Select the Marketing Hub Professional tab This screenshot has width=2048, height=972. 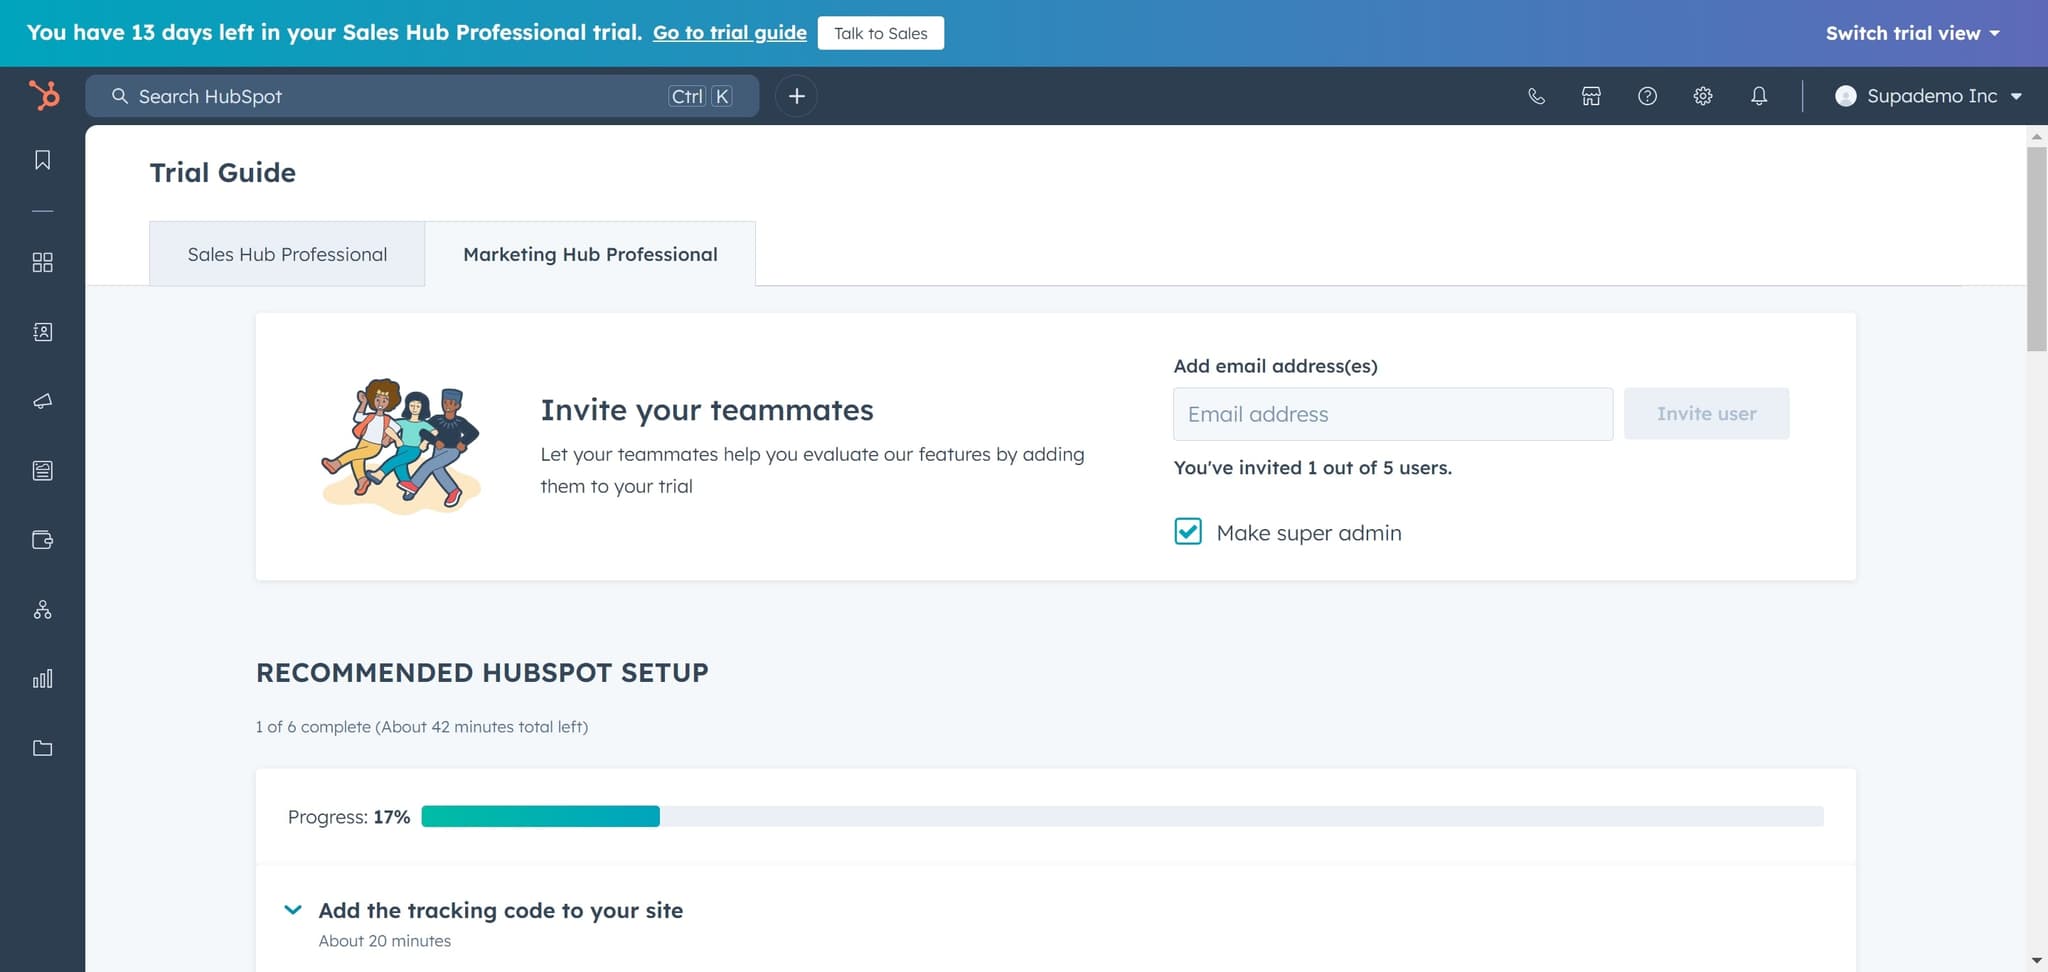pos(590,253)
